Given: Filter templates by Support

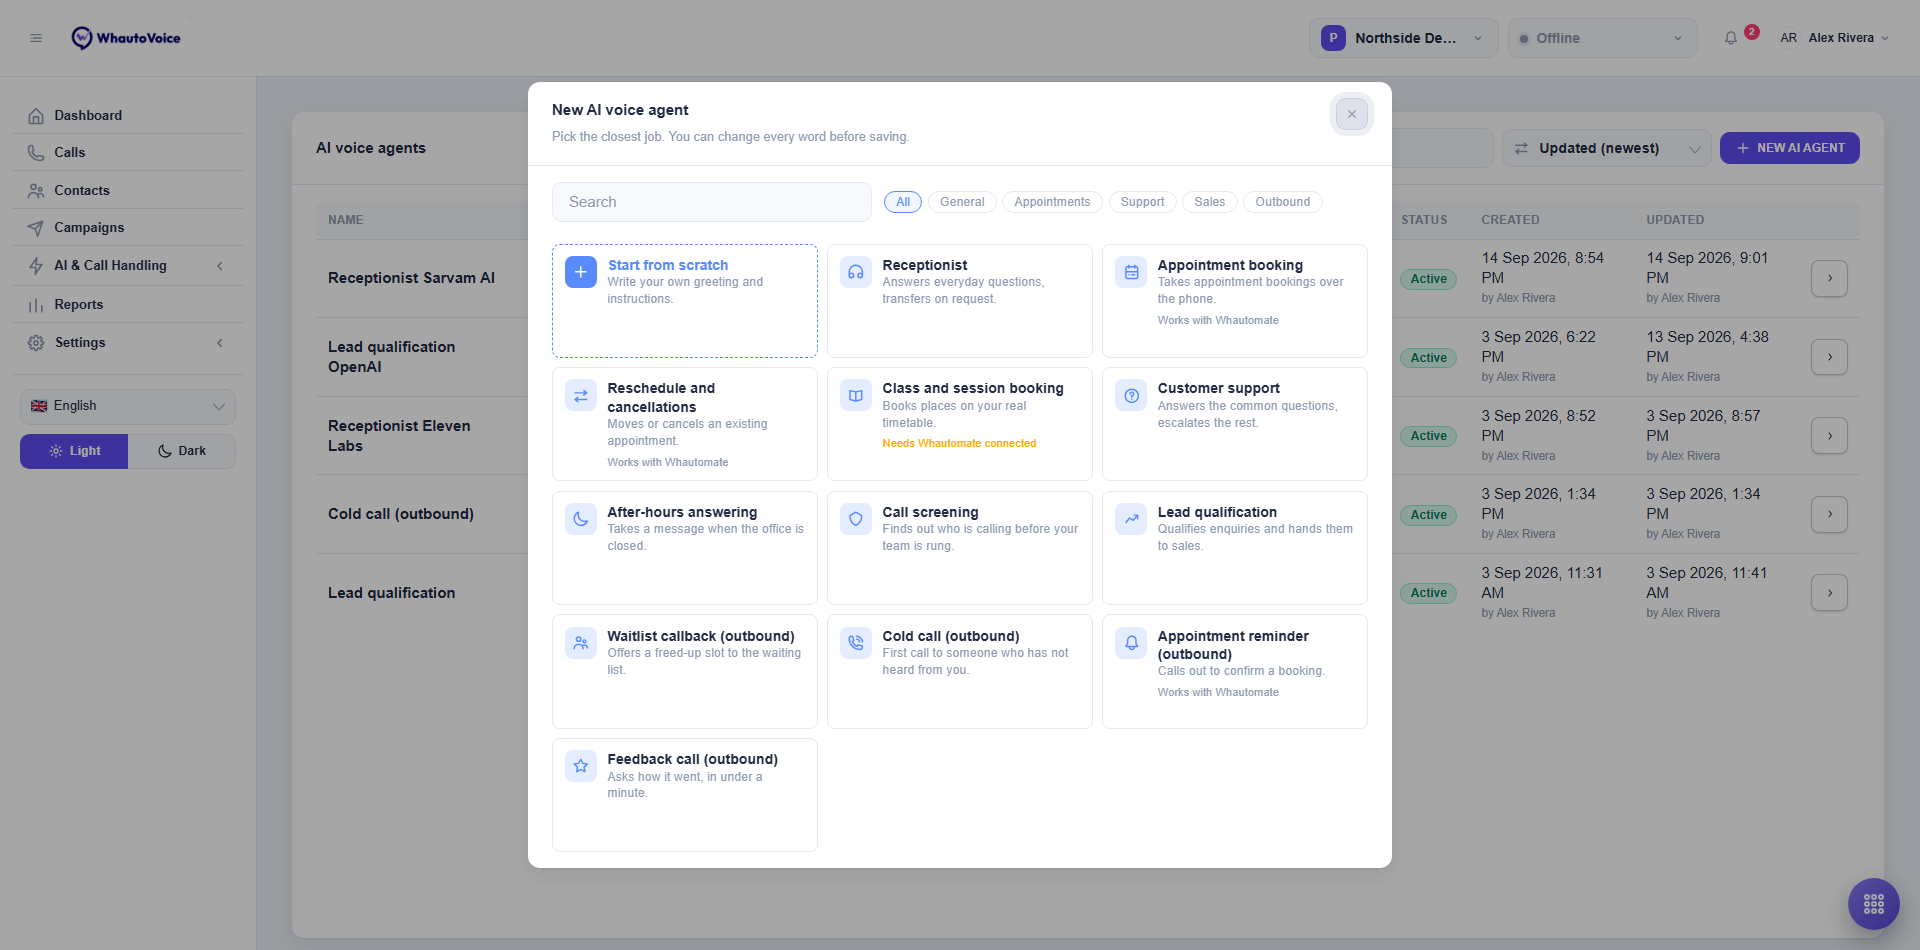Looking at the screenshot, I should [1142, 202].
